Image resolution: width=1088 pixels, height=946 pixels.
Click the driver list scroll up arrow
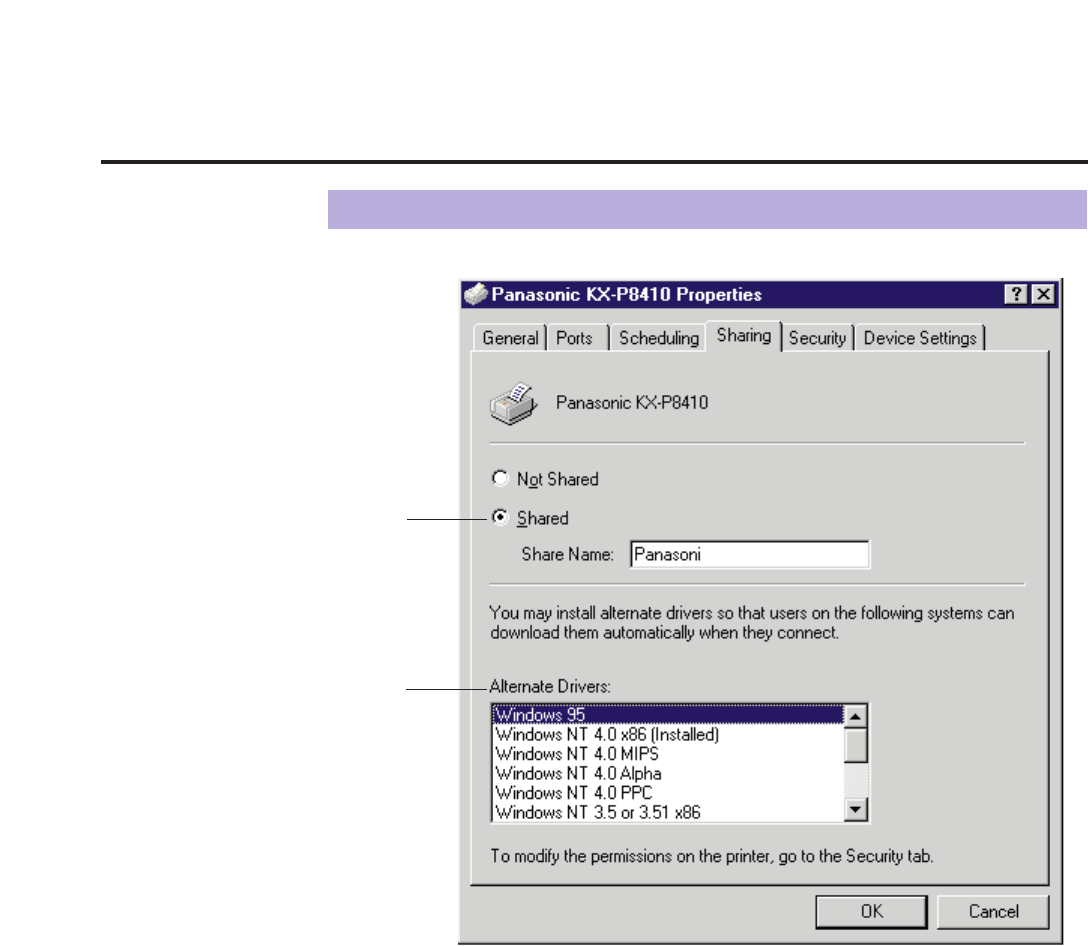[856, 716]
